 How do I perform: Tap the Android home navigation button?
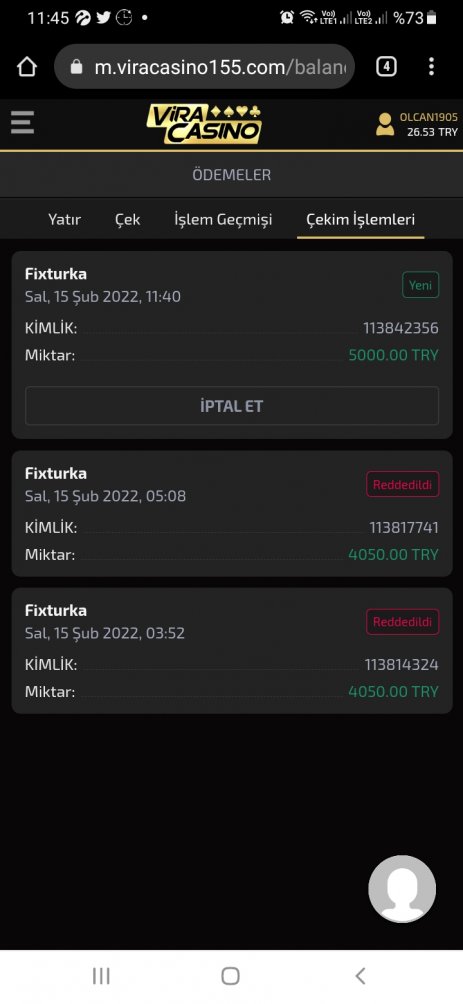pyautogui.click(x=231, y=976)
